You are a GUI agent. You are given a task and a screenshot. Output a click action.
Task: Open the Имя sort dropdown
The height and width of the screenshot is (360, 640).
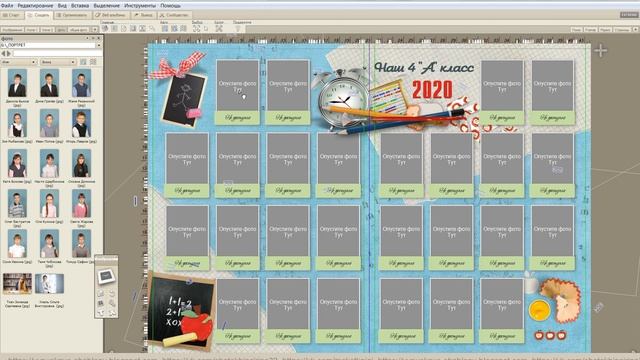pyautogui.click(x=19, y=62)
